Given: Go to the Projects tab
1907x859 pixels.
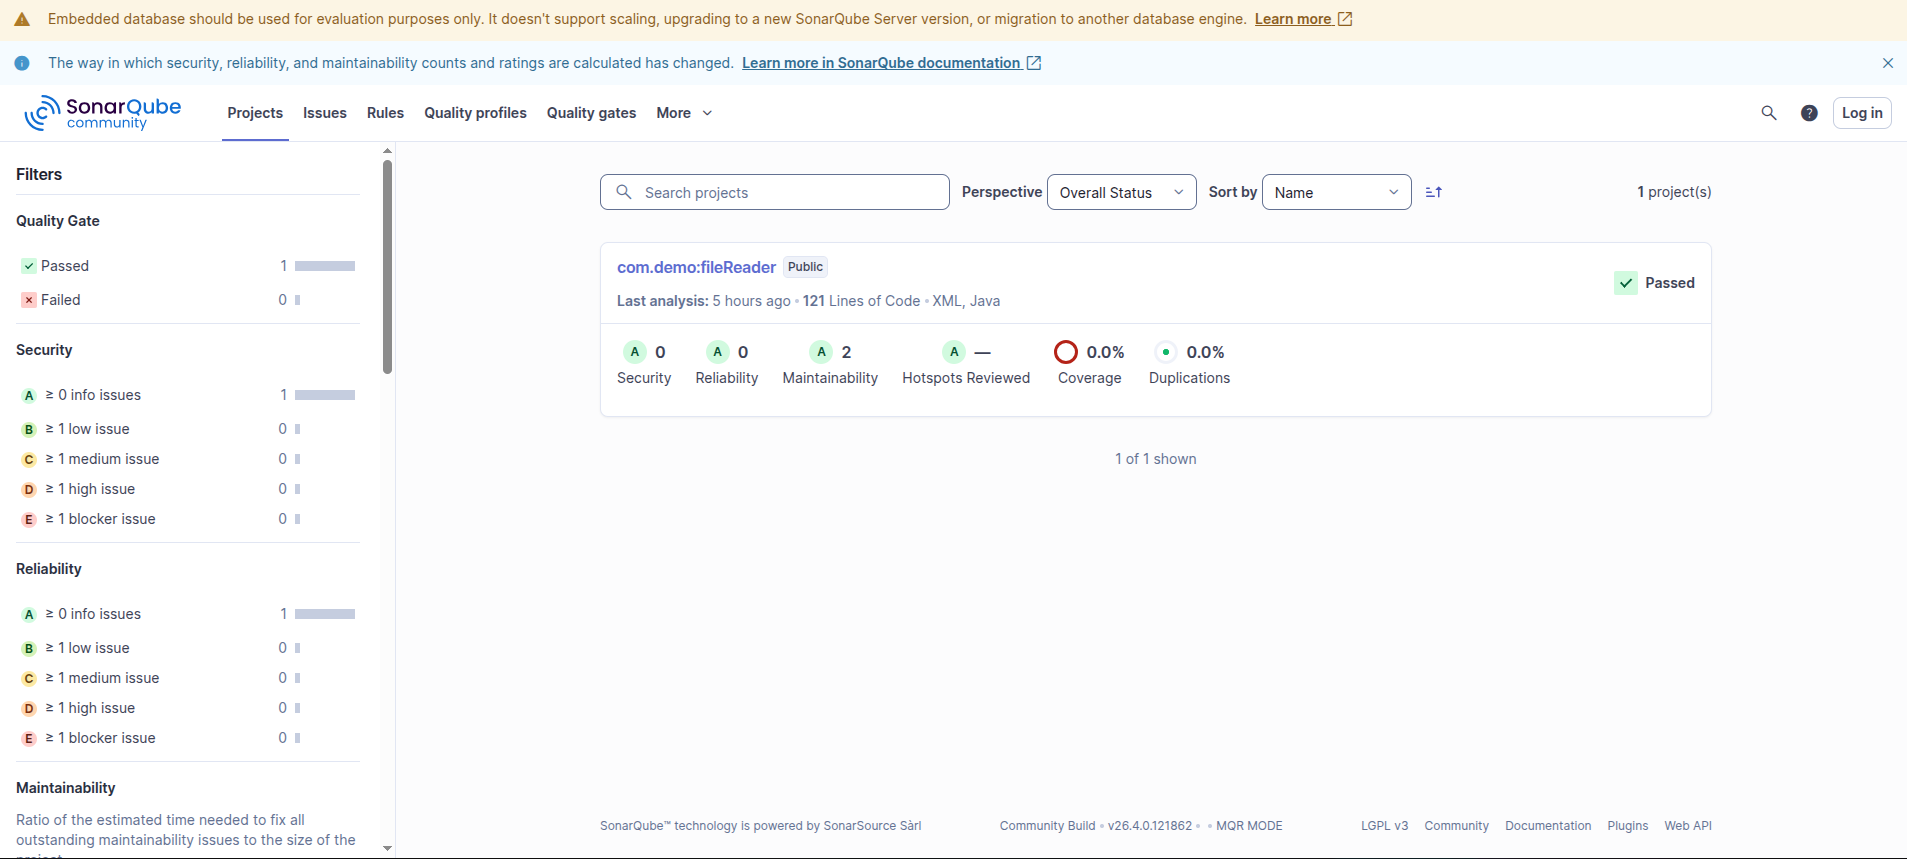Looking at the screenshot, I should pos(255,113).
